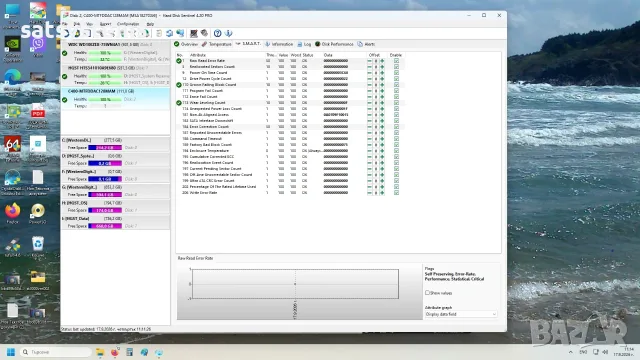Toggle Enable checkbox for Drive Power Cycle Count

pyautogui.click(x=396, y=79)
